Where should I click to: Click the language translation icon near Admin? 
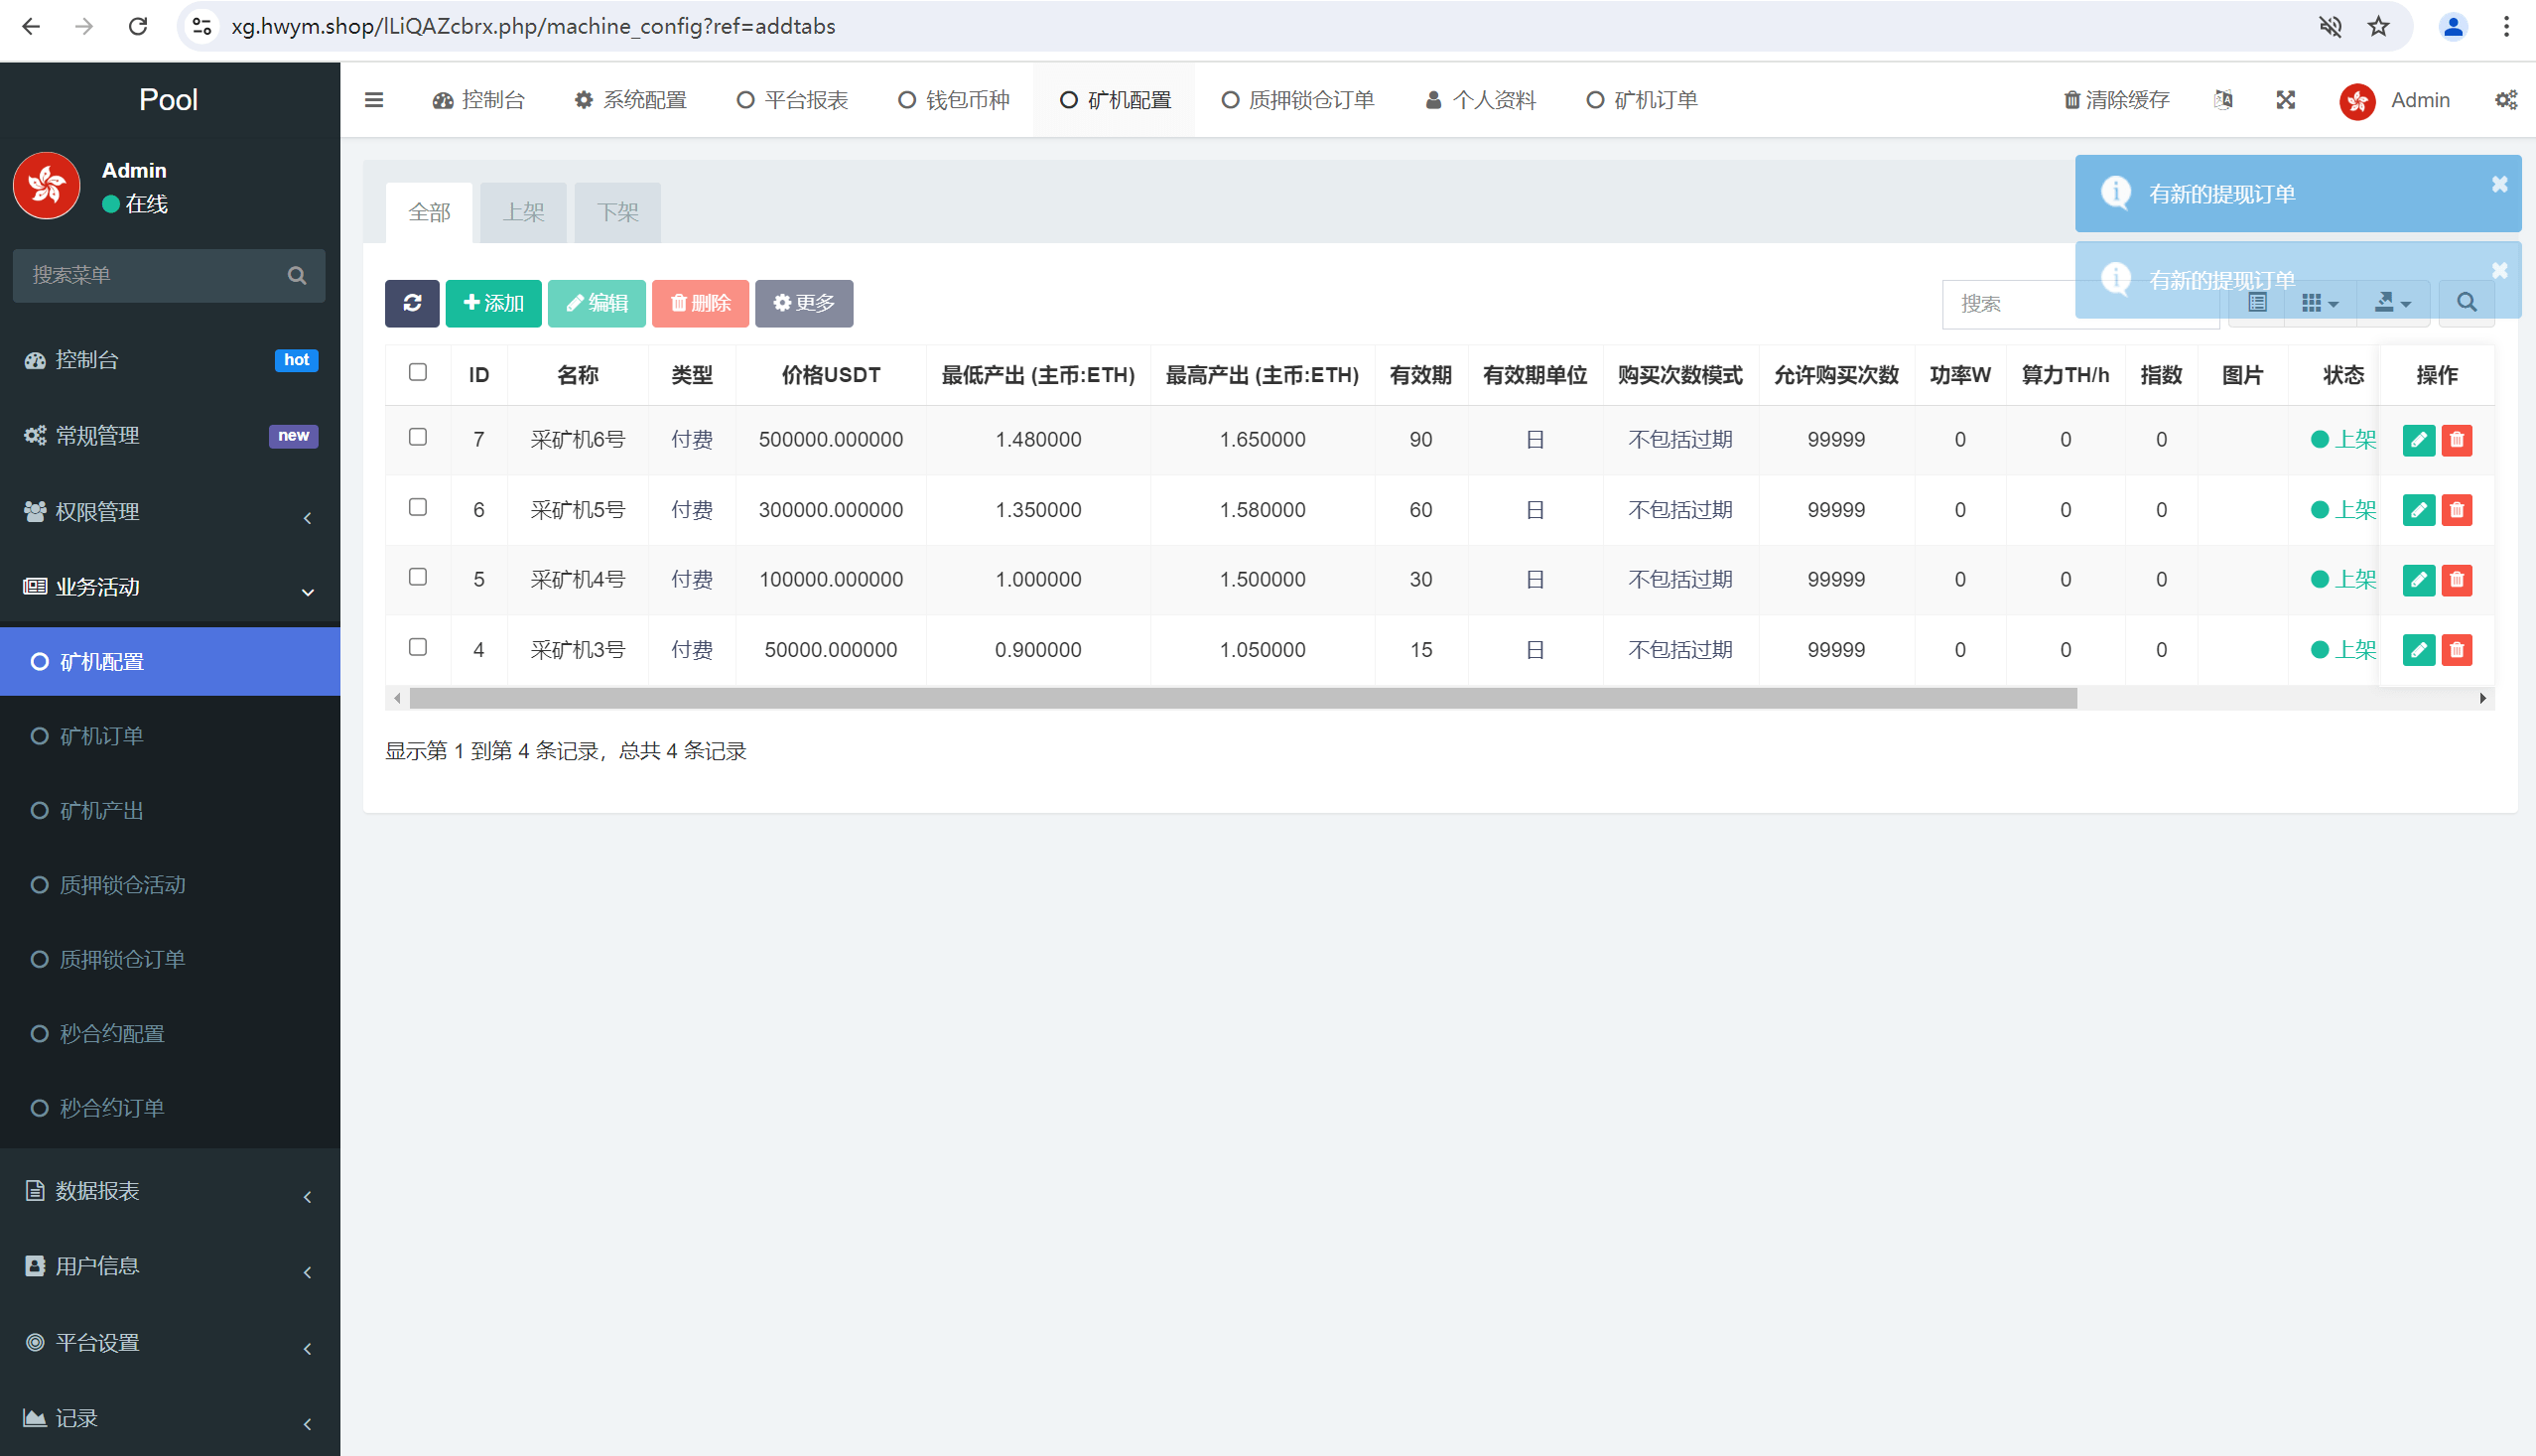point(2222,100)
